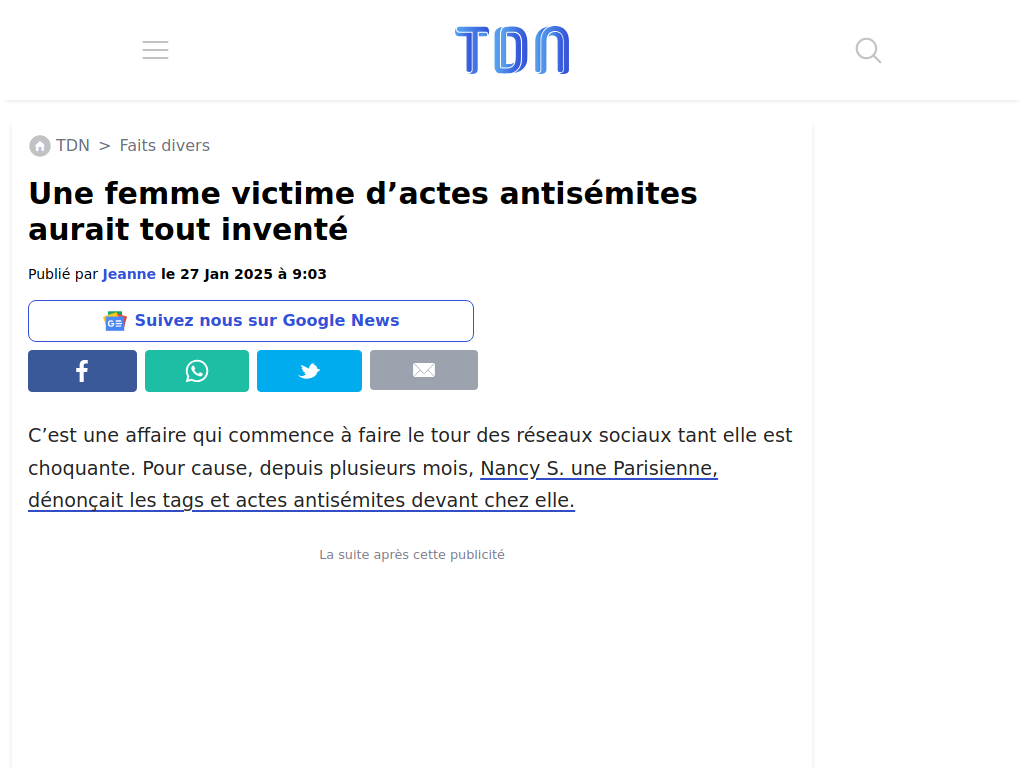Click the home icon in the breadcrumb
This screenshot has height=768, width=1024.
pyautogui.click(x=40, y=146)
